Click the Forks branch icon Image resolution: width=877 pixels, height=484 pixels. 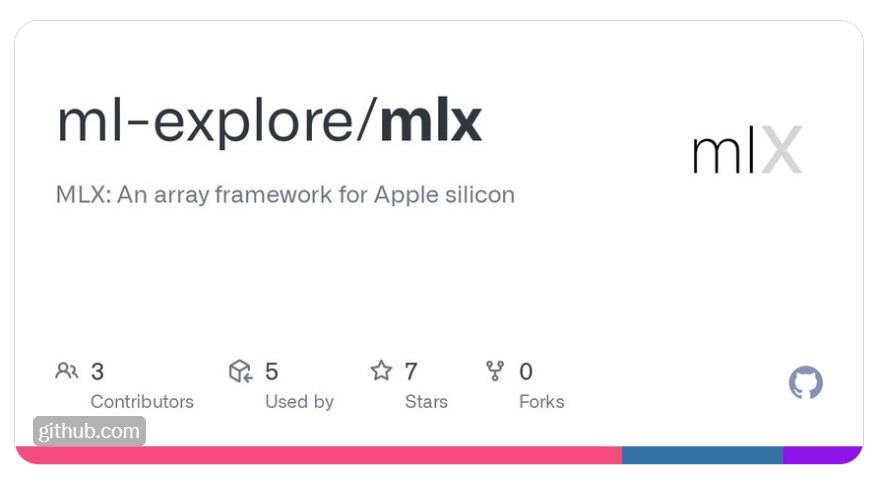click(495, 371)
